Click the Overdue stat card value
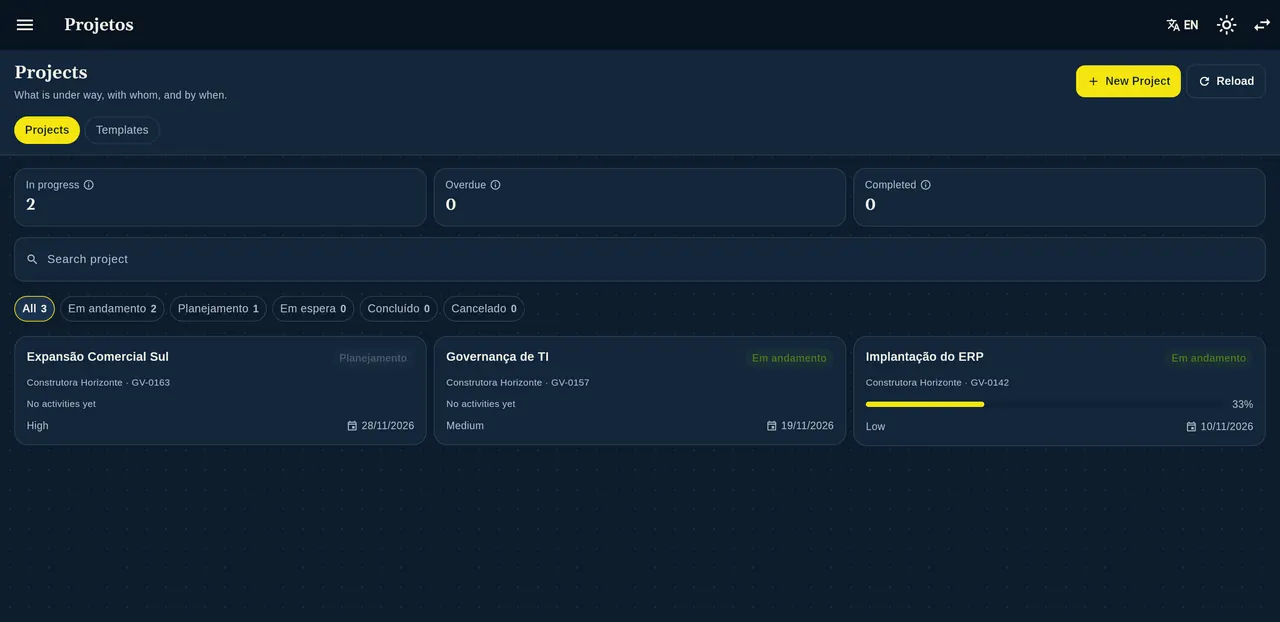Screen dimensions: 1280x622 [451, 204]
